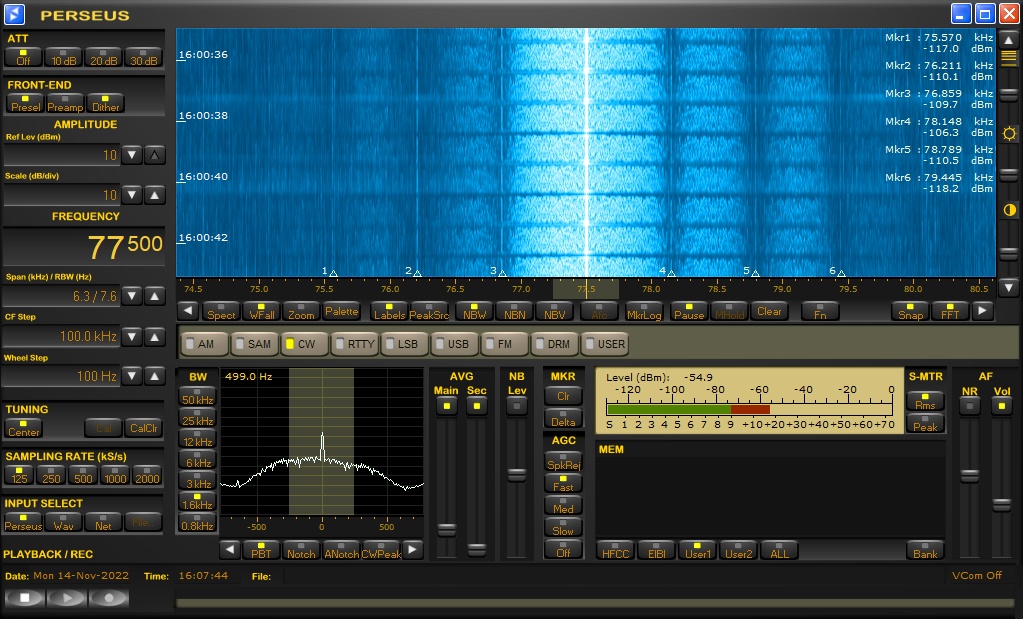The height and width of the screenshot is (619, 1023).
Task: Toggle the Presel front-end filter
Action: point(25,104)
